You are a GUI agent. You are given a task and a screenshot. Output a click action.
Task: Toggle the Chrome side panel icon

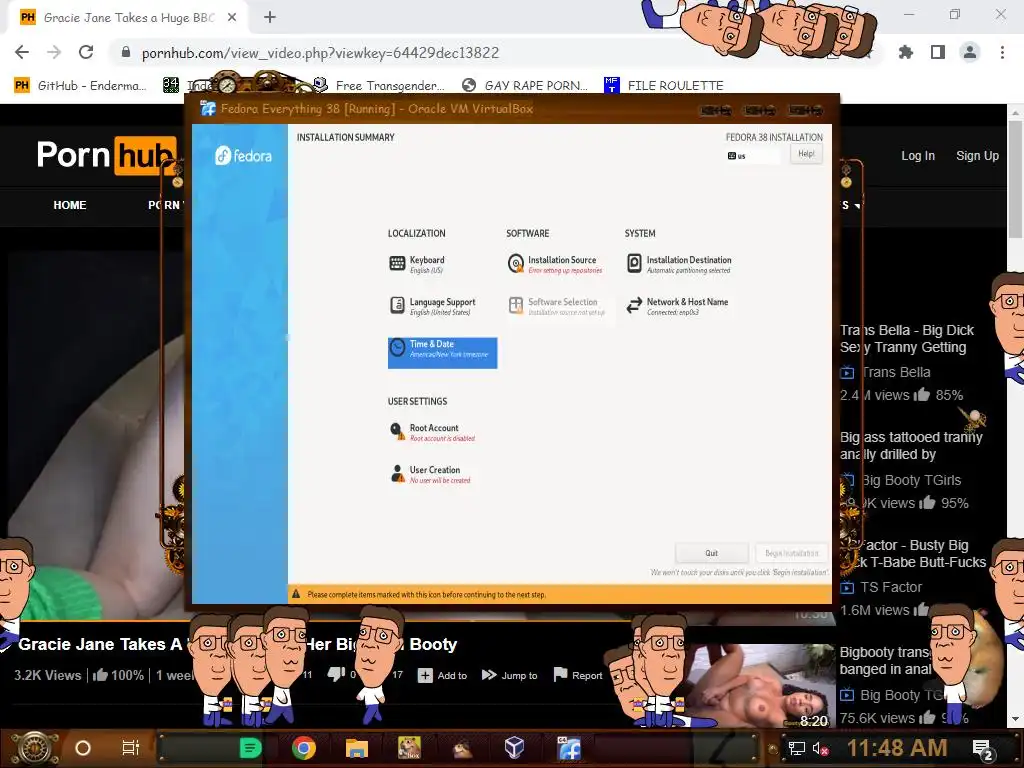point(938,52)
